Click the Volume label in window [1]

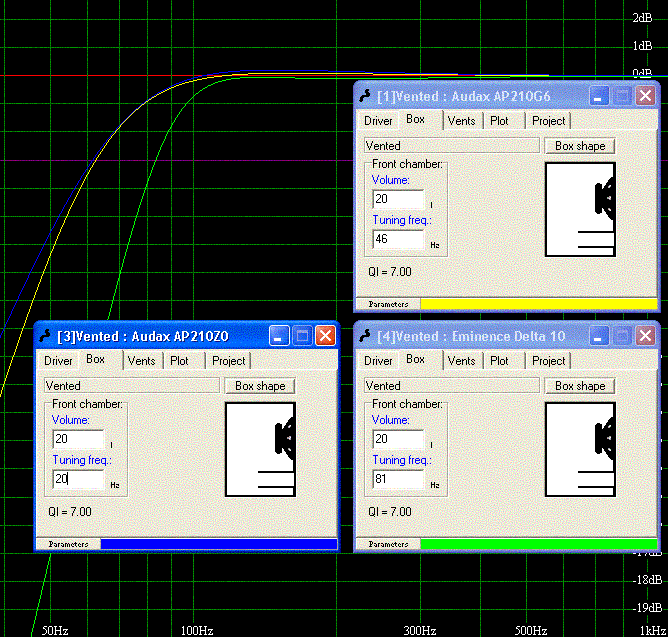[x=391, y=180]
